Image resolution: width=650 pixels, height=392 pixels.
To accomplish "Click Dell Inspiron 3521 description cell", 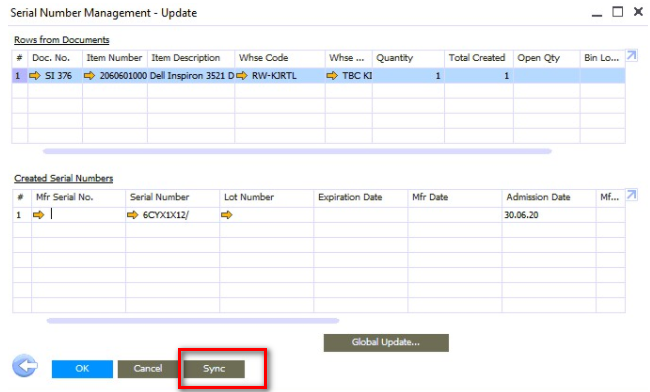I will (x=191, y=75).
